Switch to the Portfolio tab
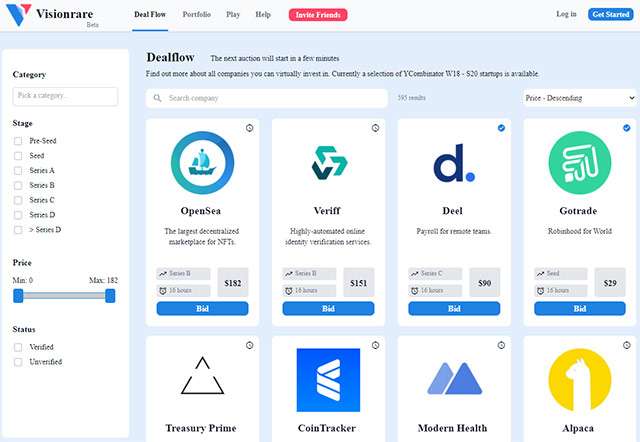 tap(197, 15)
